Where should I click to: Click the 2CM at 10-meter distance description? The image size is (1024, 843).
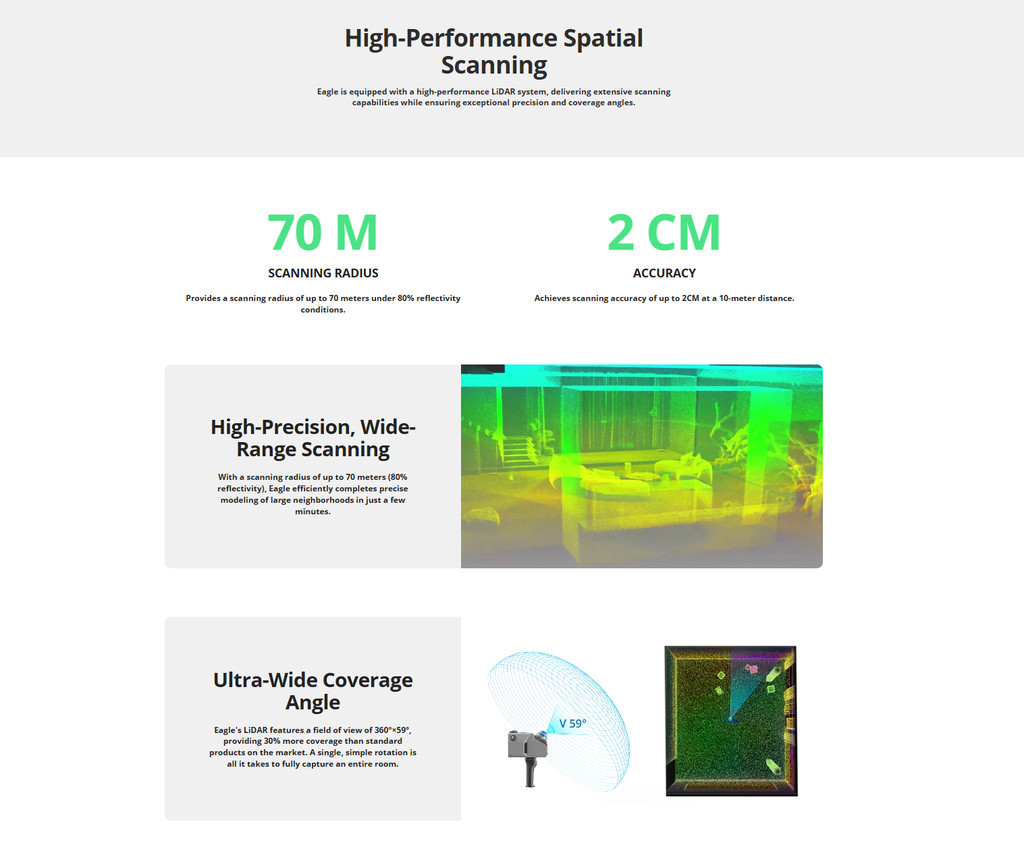coord(664,298)
